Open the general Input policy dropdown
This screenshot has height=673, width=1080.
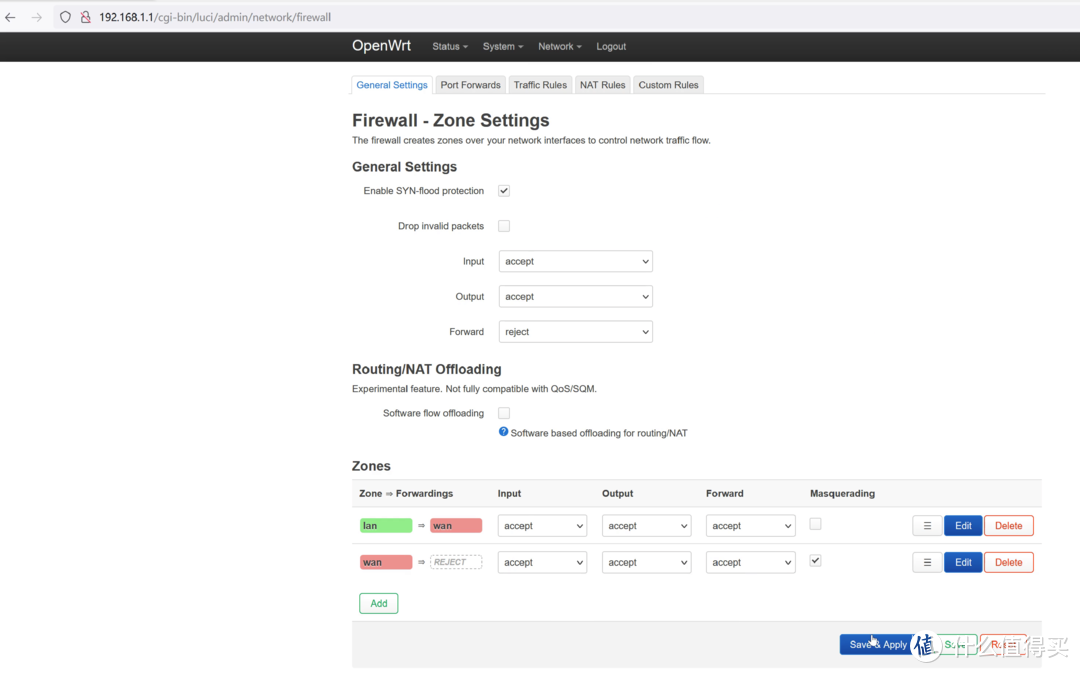pos(576,261)
